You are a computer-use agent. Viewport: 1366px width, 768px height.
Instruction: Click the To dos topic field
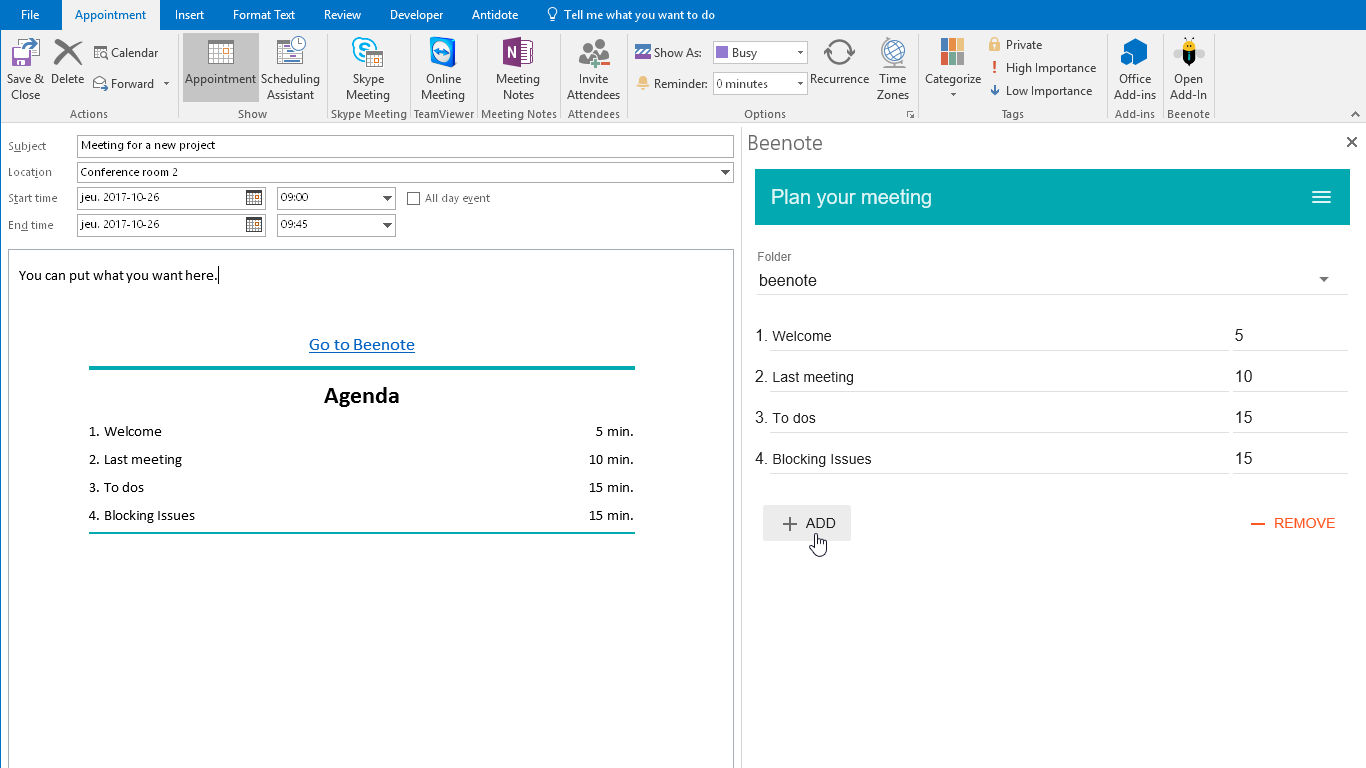998,418
